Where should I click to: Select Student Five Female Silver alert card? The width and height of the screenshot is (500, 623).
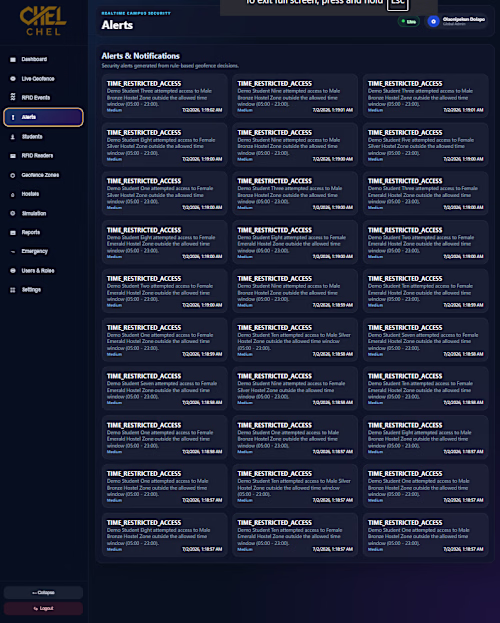[x=426, y=145]
